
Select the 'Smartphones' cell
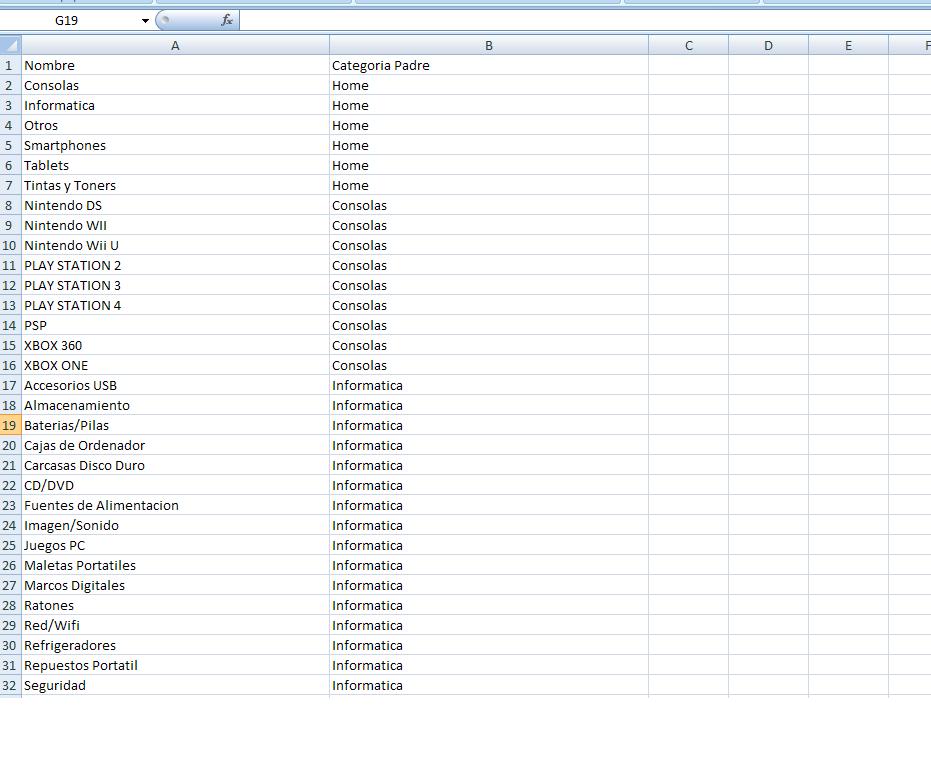(x=175, y=145)
